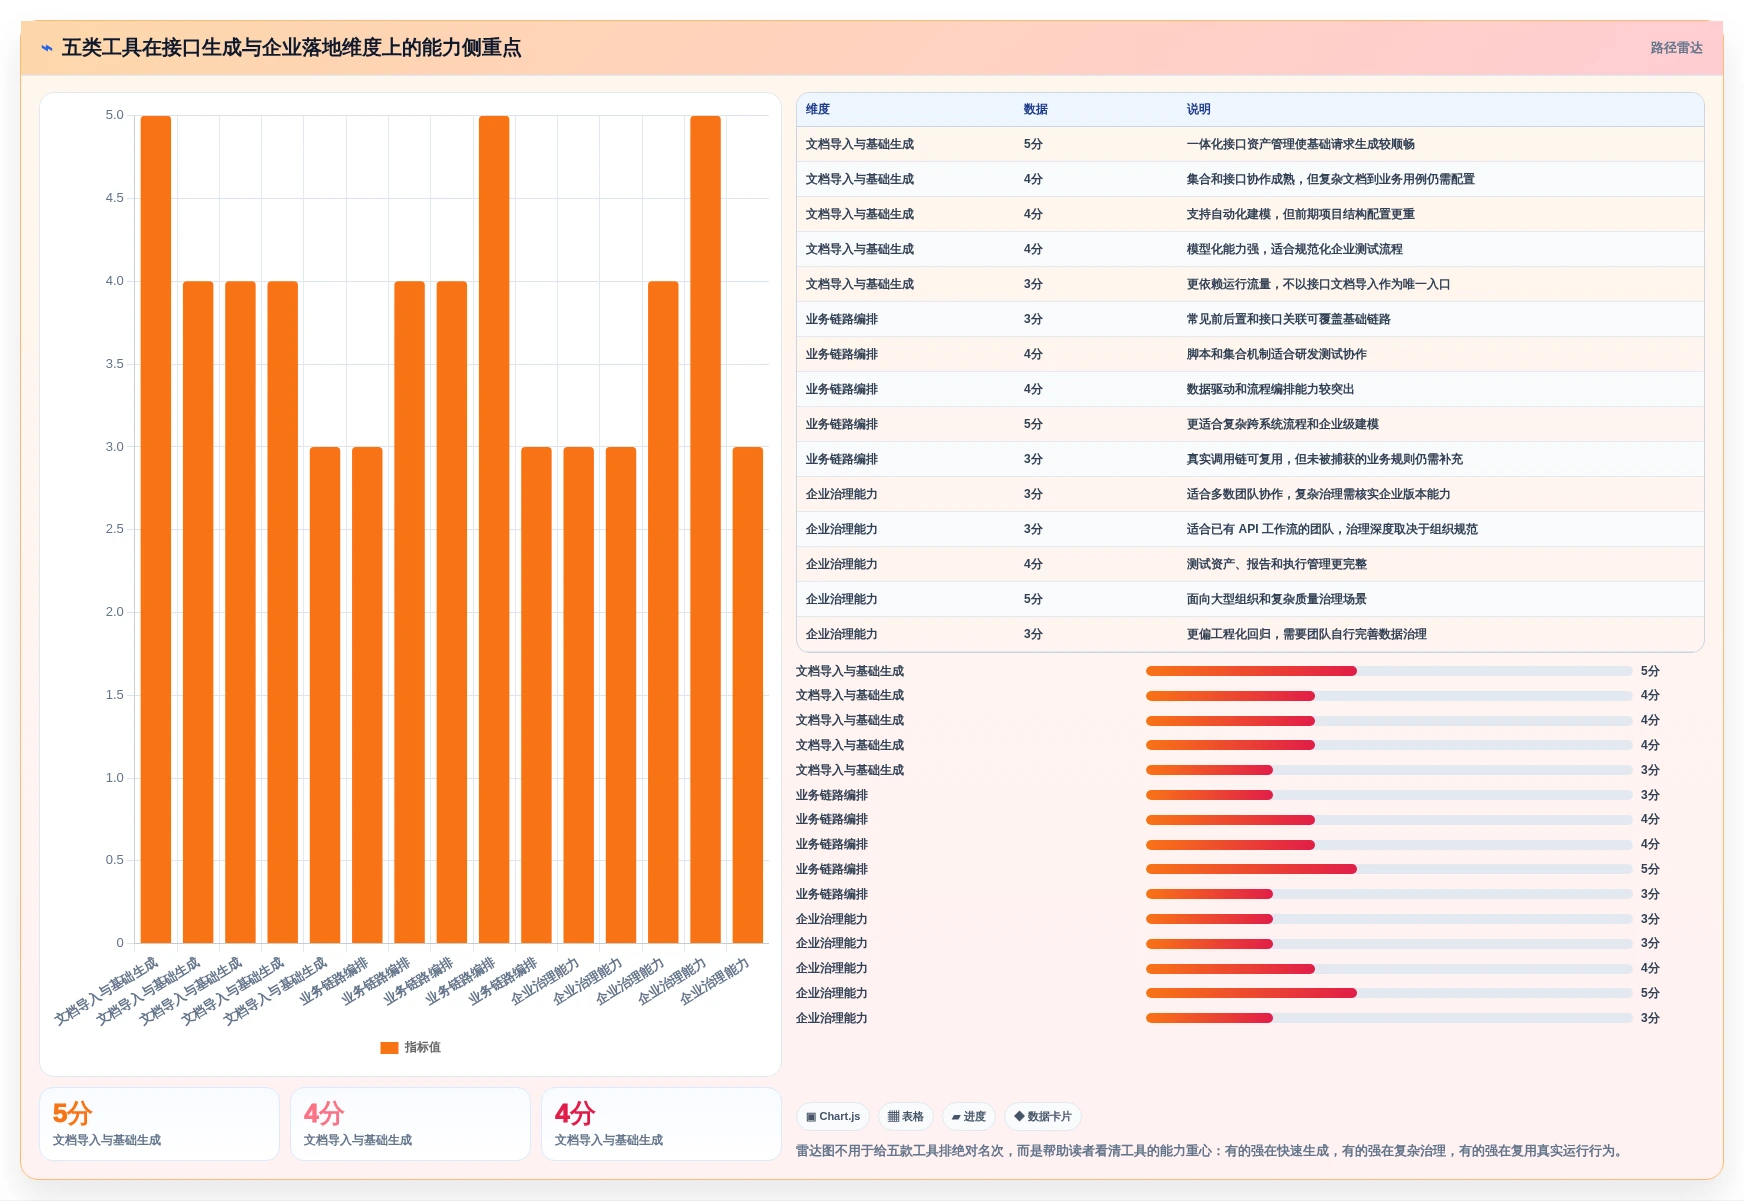Click the 维度 column header
This screenshot has height=1201, width=1744.
(818, 110)
